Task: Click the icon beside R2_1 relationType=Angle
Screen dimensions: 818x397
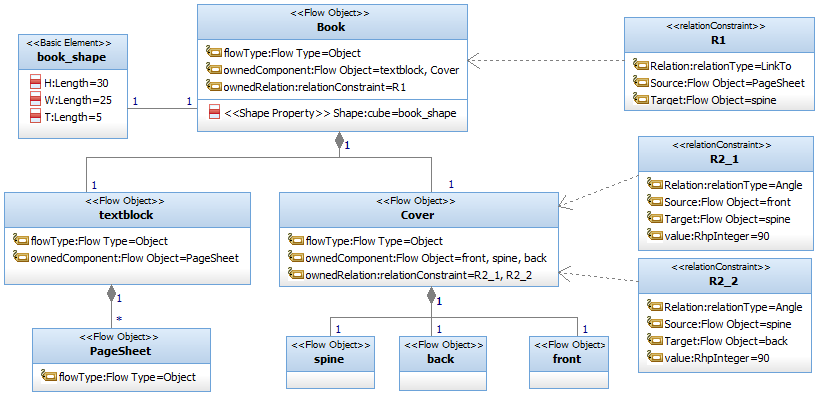Action: click(654, 184)
